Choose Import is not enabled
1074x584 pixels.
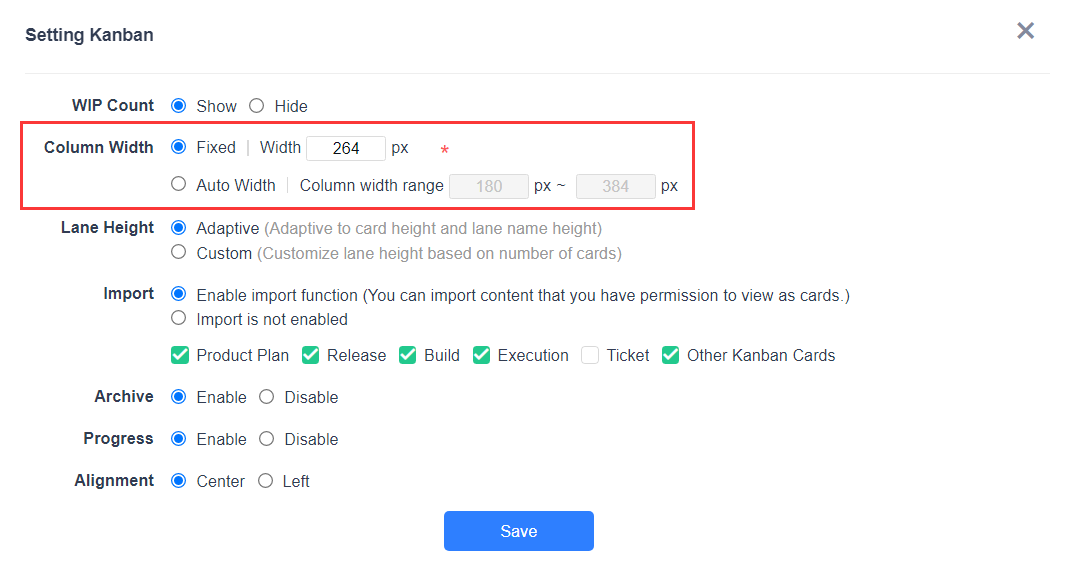179,319
